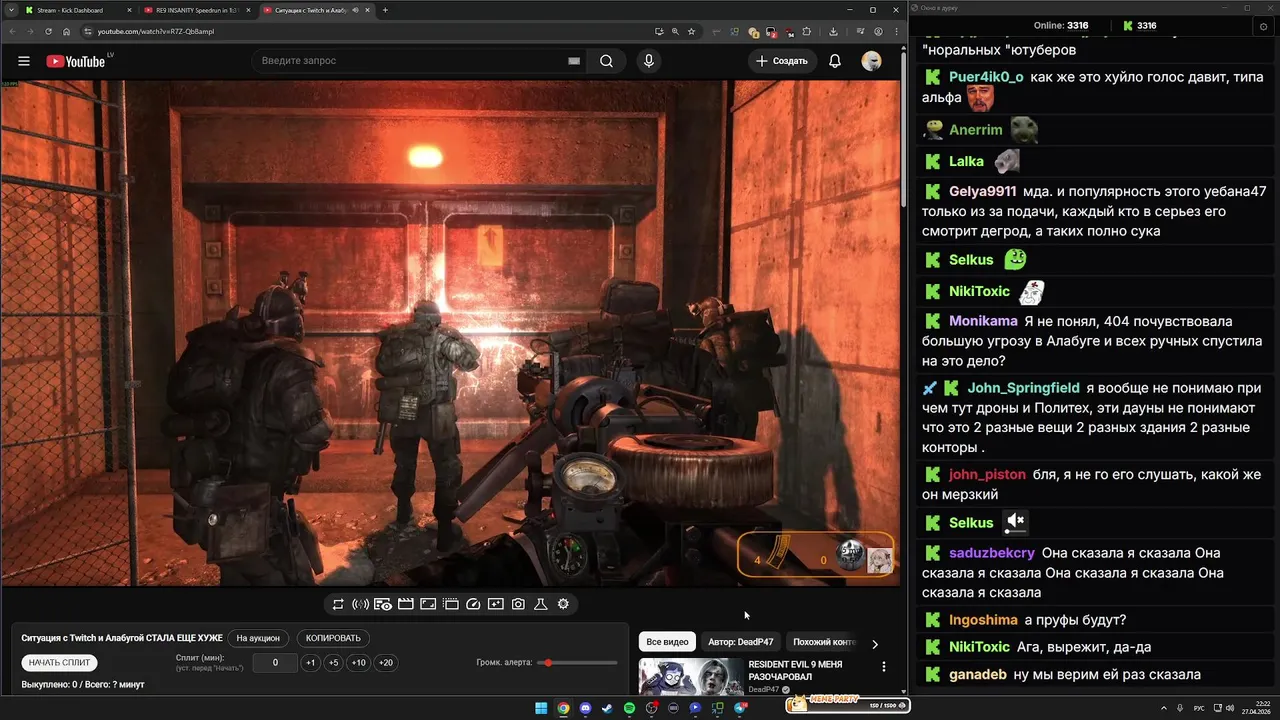
Task: Open the Resident Evil 9 video thumbnail
Action: click(690, 676)
